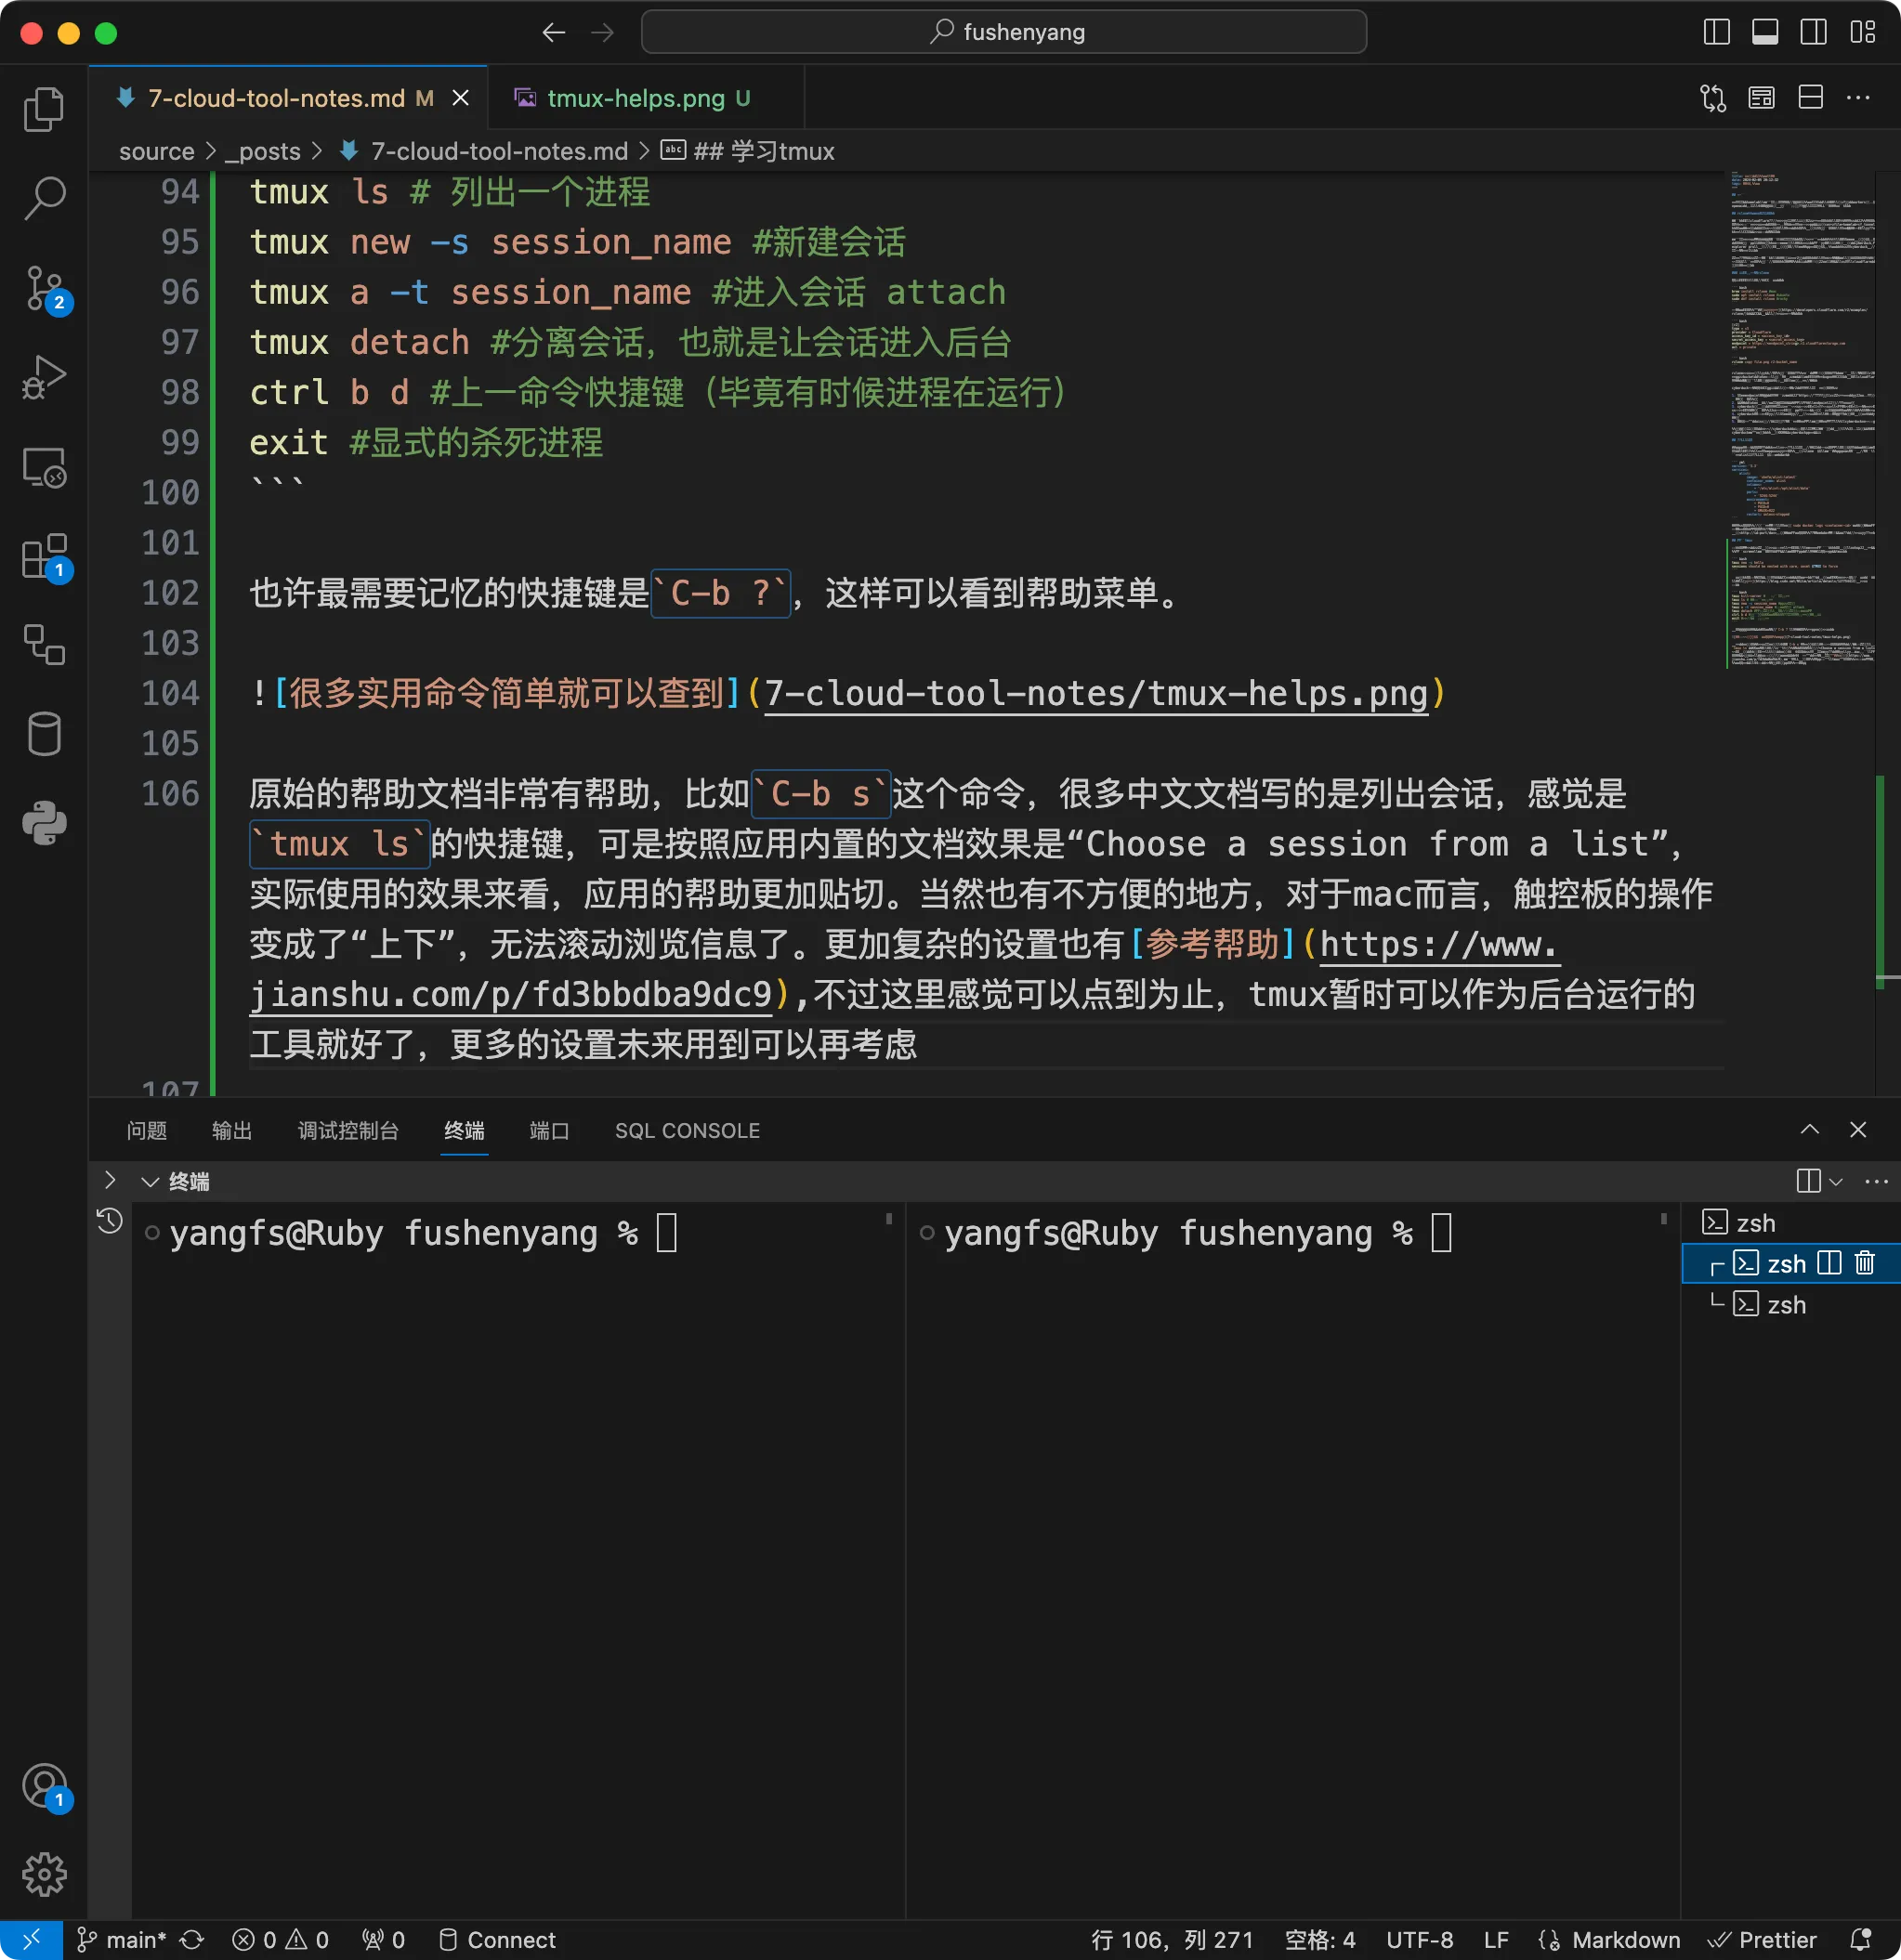Screen dimensions: 1901x1960
Task: Open the markdown preview to the side
Action: point(1761,98)
